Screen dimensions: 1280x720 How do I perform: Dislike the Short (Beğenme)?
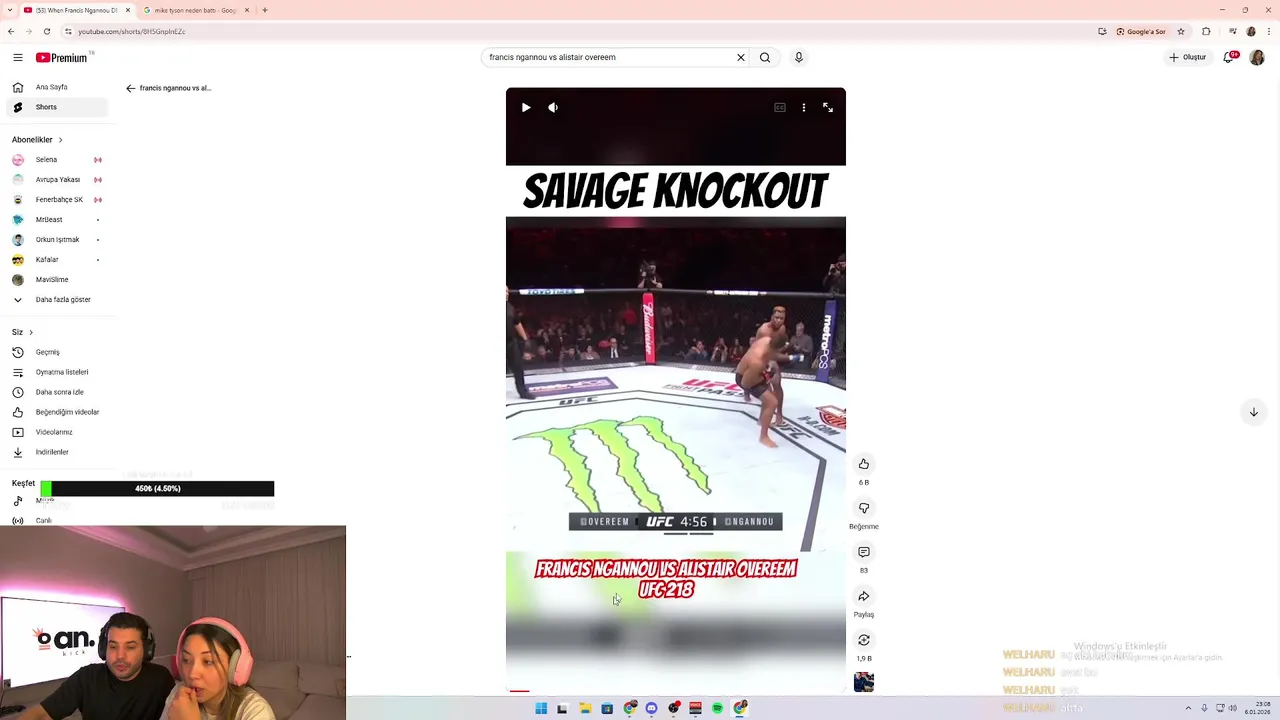click(864, 508)
